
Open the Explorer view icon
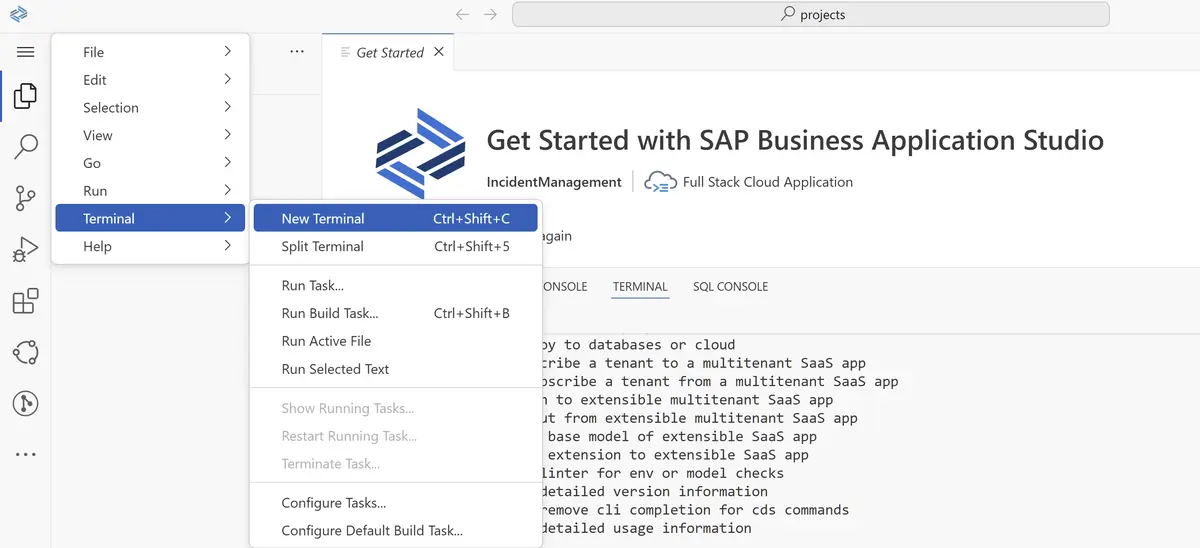tap(26, 96)
